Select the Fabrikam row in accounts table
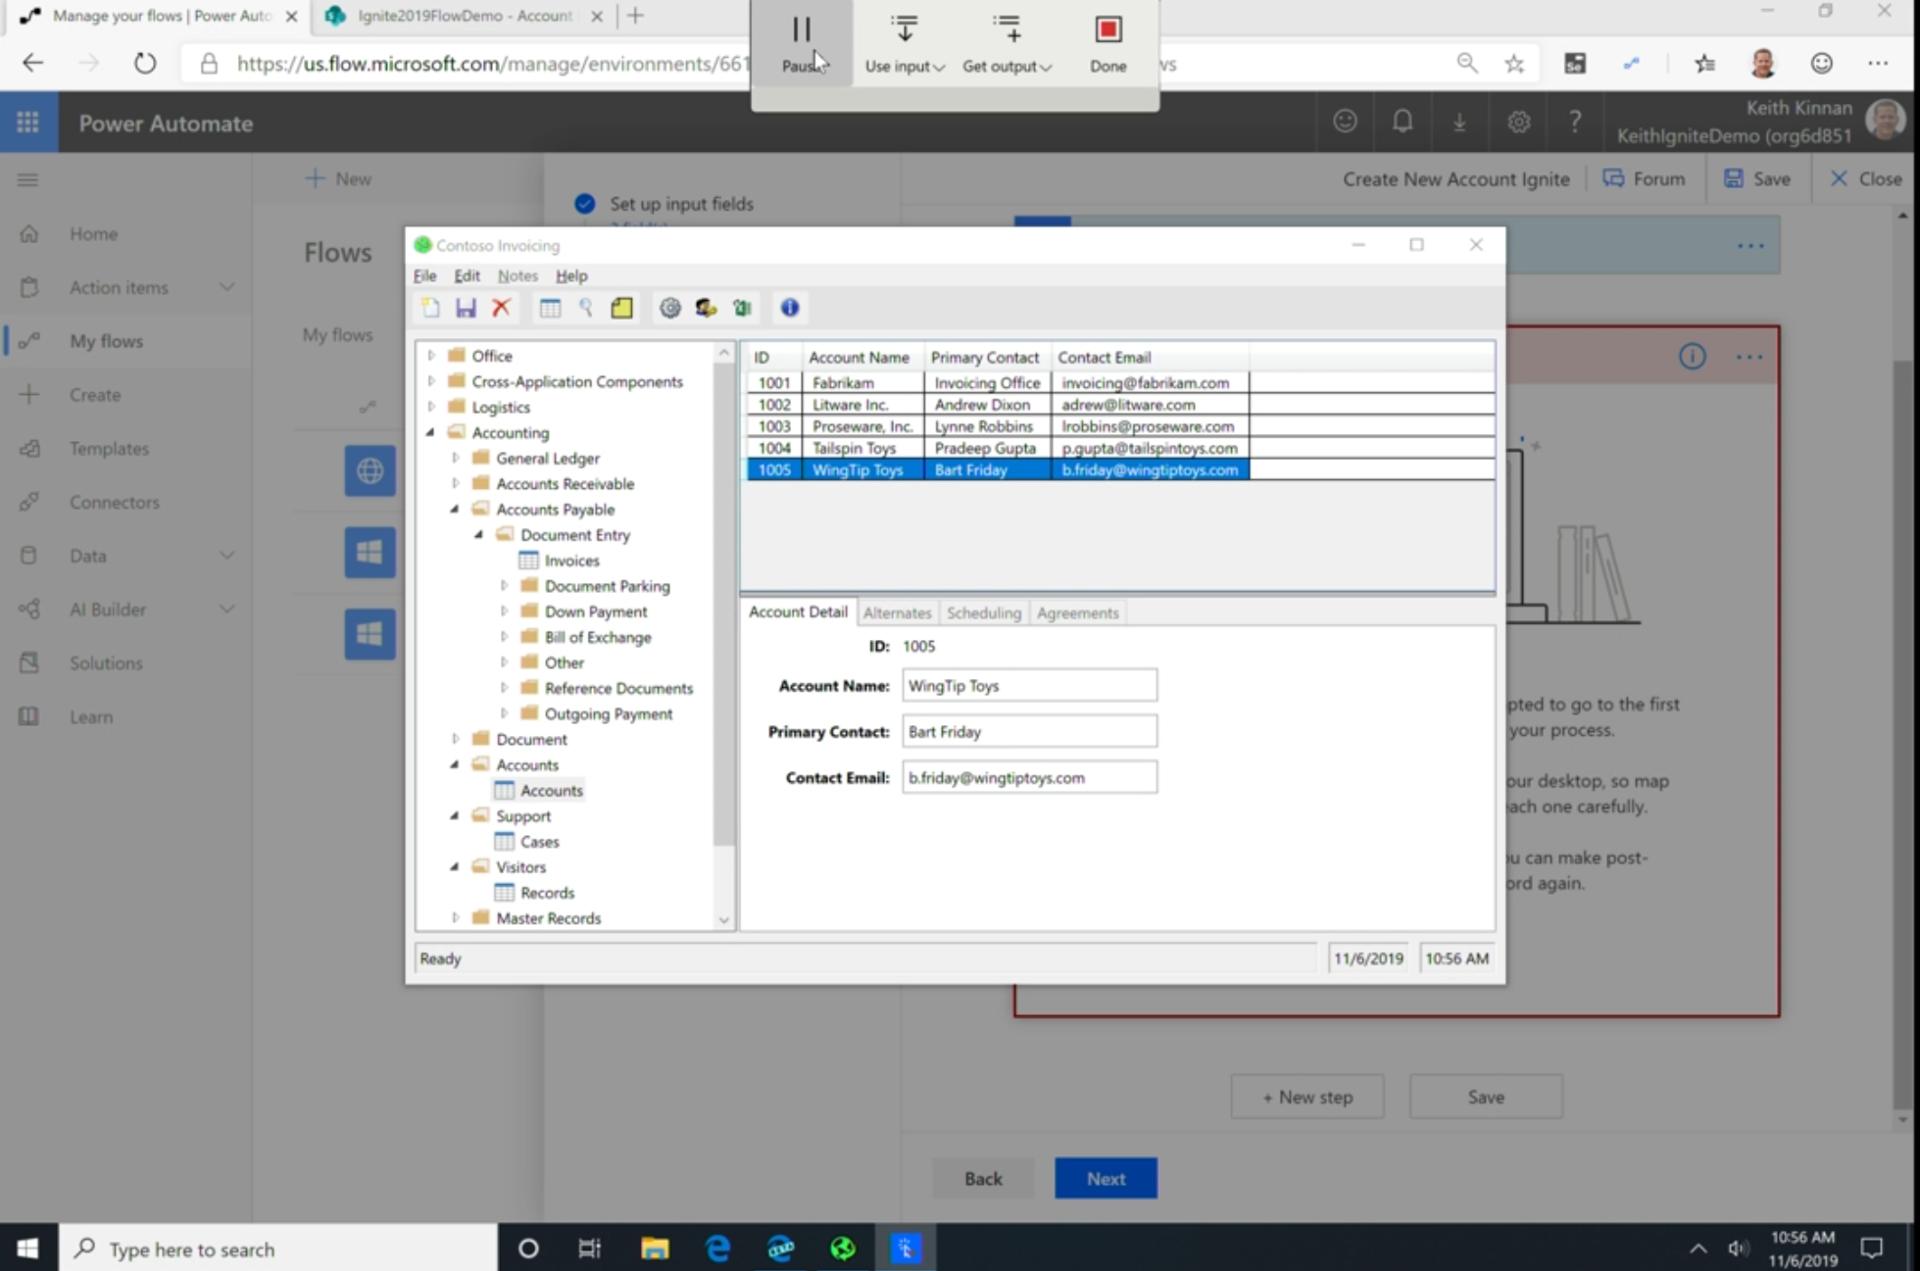 click(x=1120, y=383)
